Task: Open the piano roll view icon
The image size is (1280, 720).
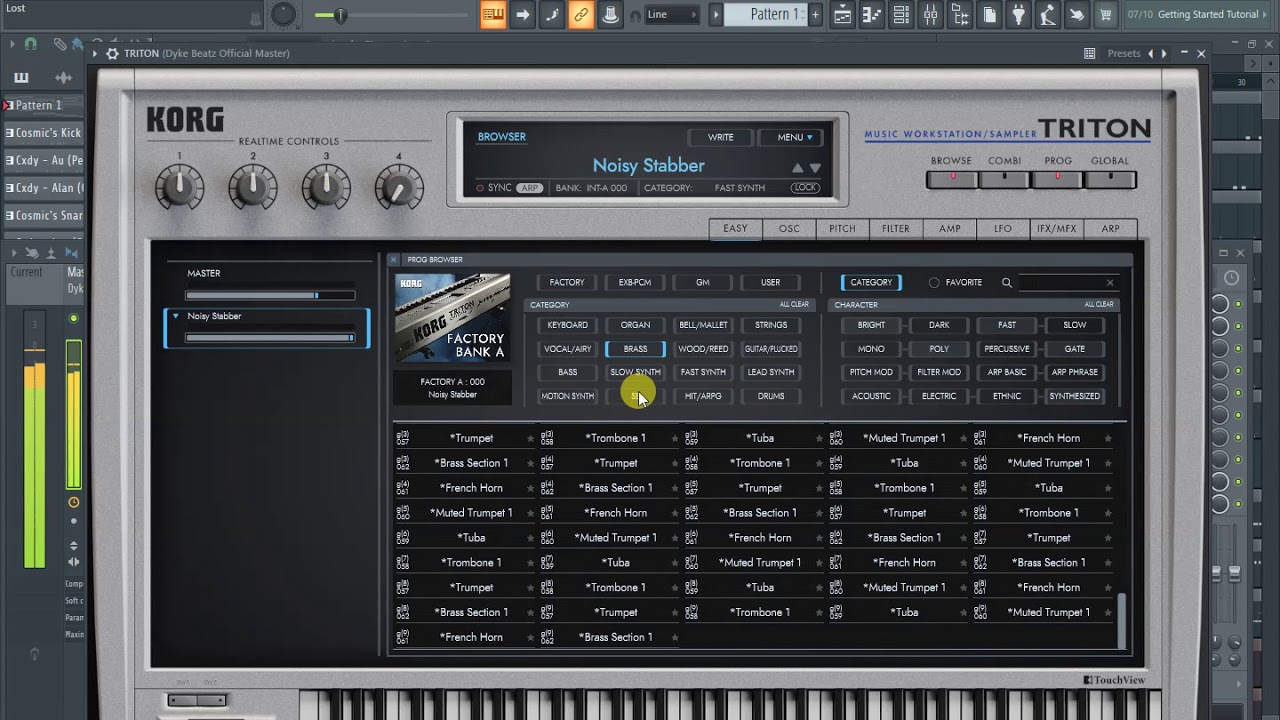Action: (872, 14)
